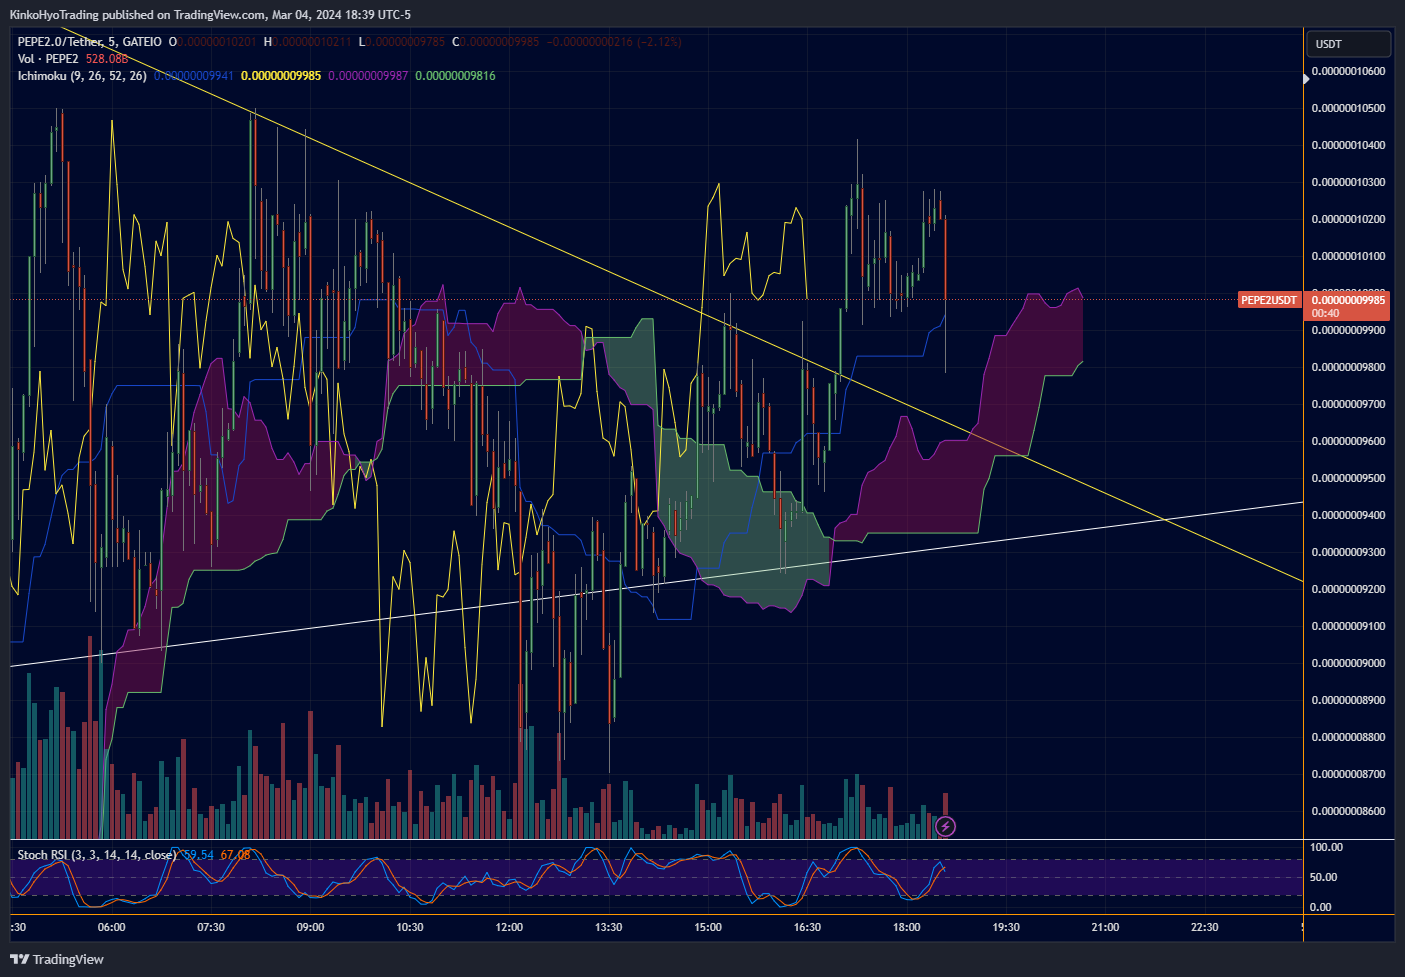Click the PEPE2.0/Tether, 5, GATEIO symbol legend

90,42
